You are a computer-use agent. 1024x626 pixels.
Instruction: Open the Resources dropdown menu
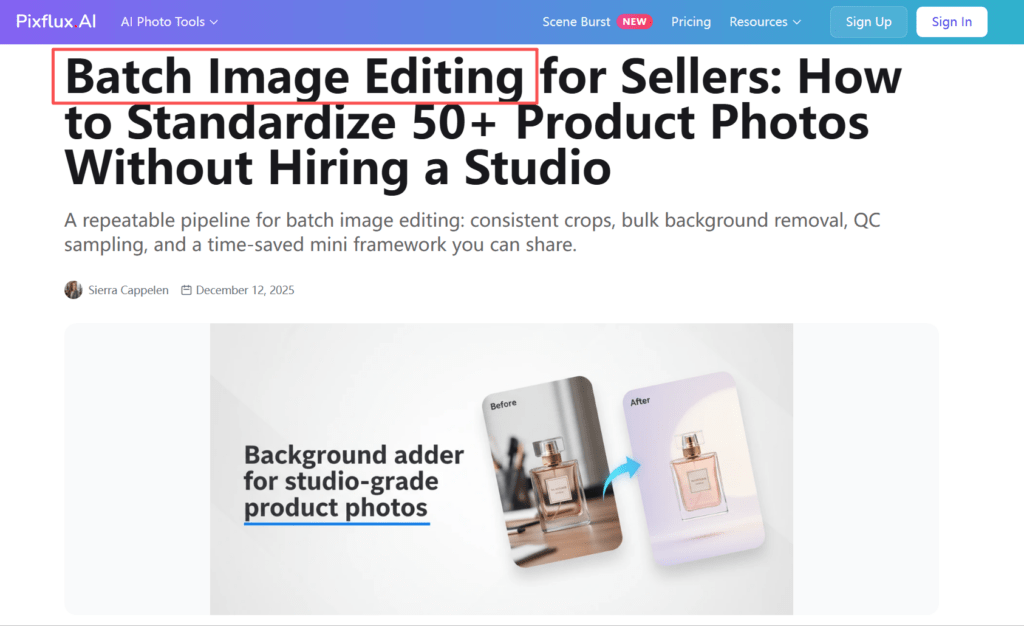pos(765,22)
